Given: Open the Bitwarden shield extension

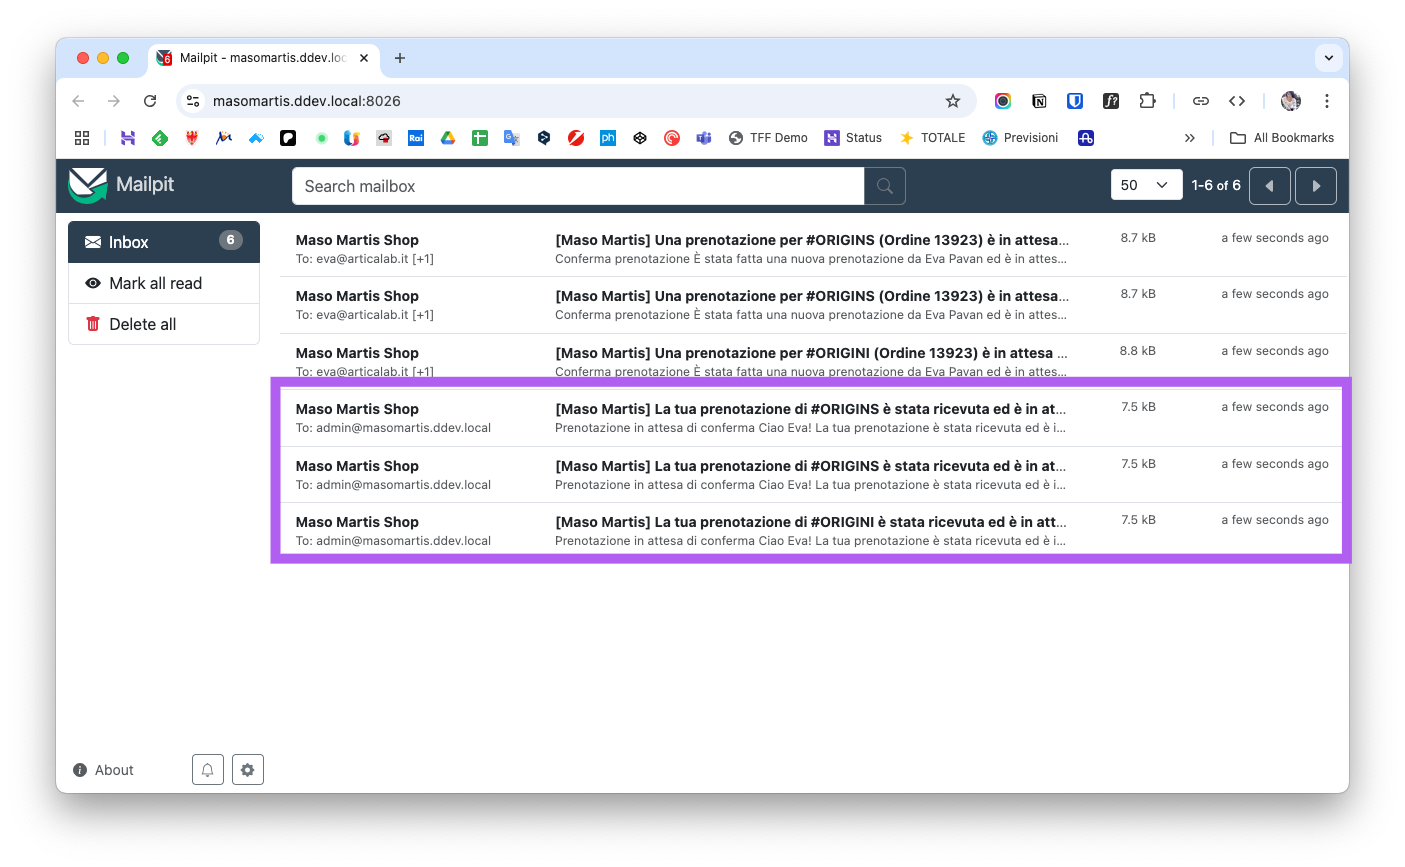Looking at the screenshot, I should pyautogui.click(x=1075, y=101).
